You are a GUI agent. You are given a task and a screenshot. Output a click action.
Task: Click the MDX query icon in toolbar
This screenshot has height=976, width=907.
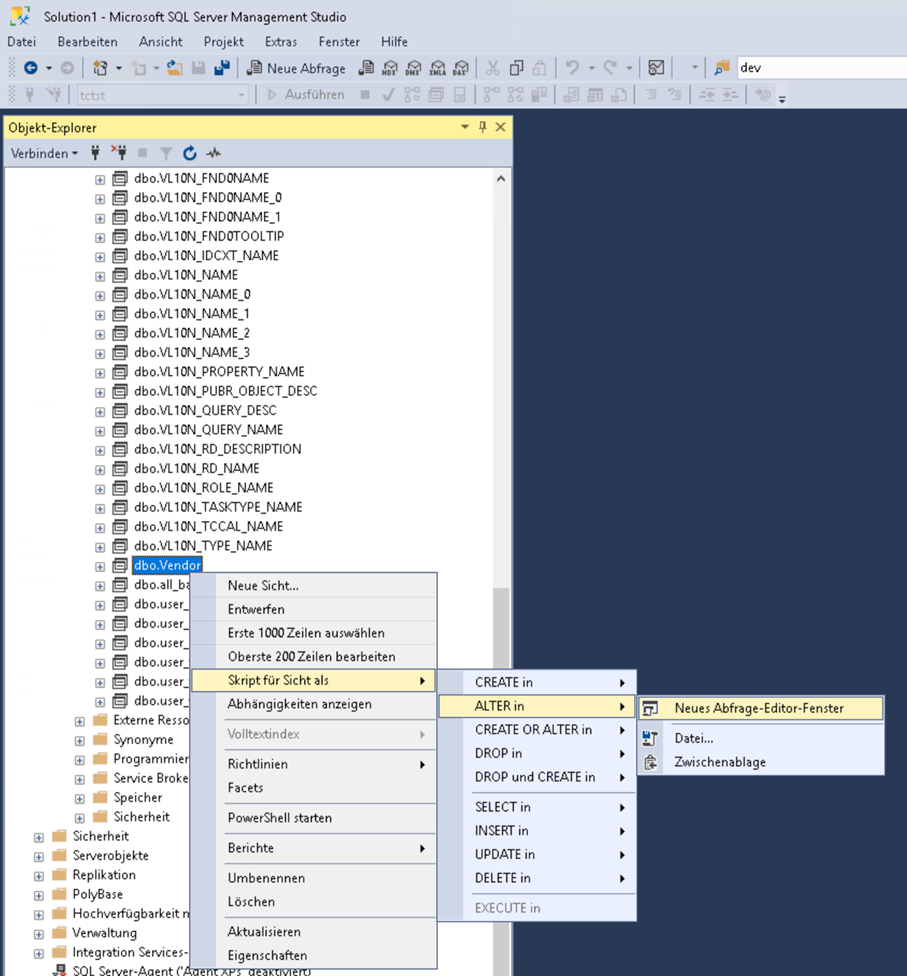390,68
